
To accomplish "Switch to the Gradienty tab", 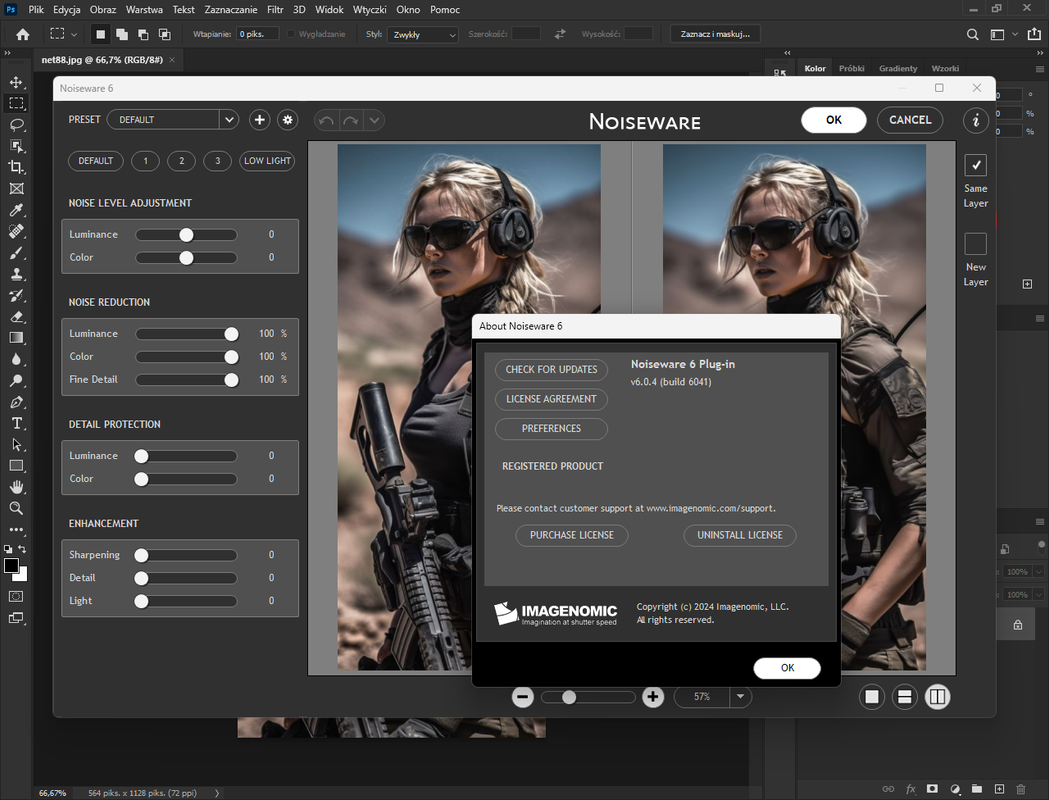I will tap(898, 68).
